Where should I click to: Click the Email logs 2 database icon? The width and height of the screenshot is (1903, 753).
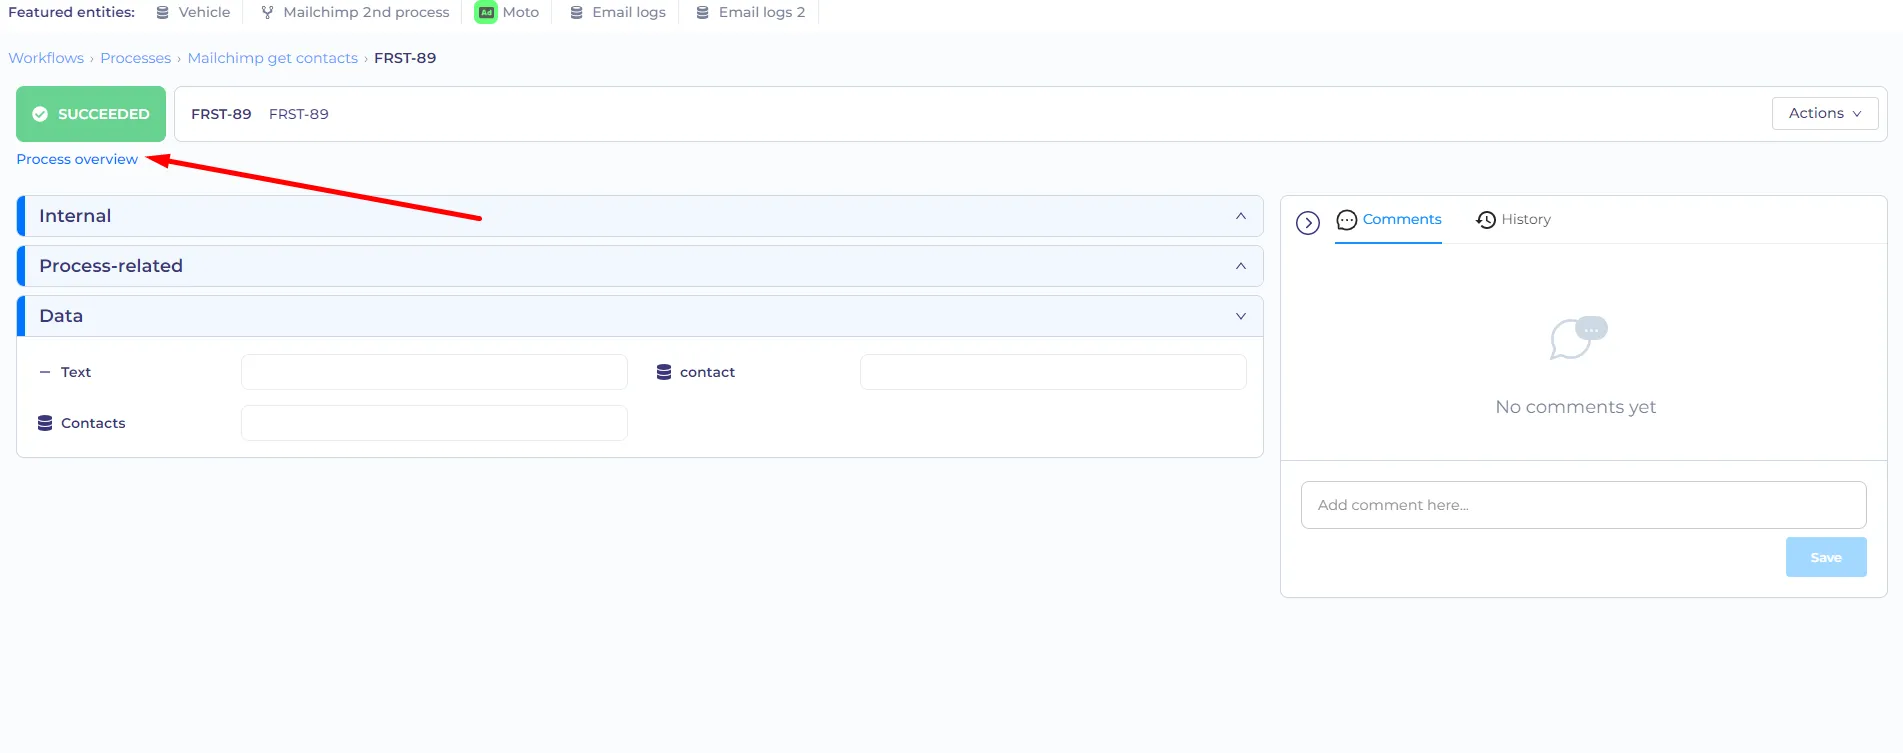(x=702, y=12)
